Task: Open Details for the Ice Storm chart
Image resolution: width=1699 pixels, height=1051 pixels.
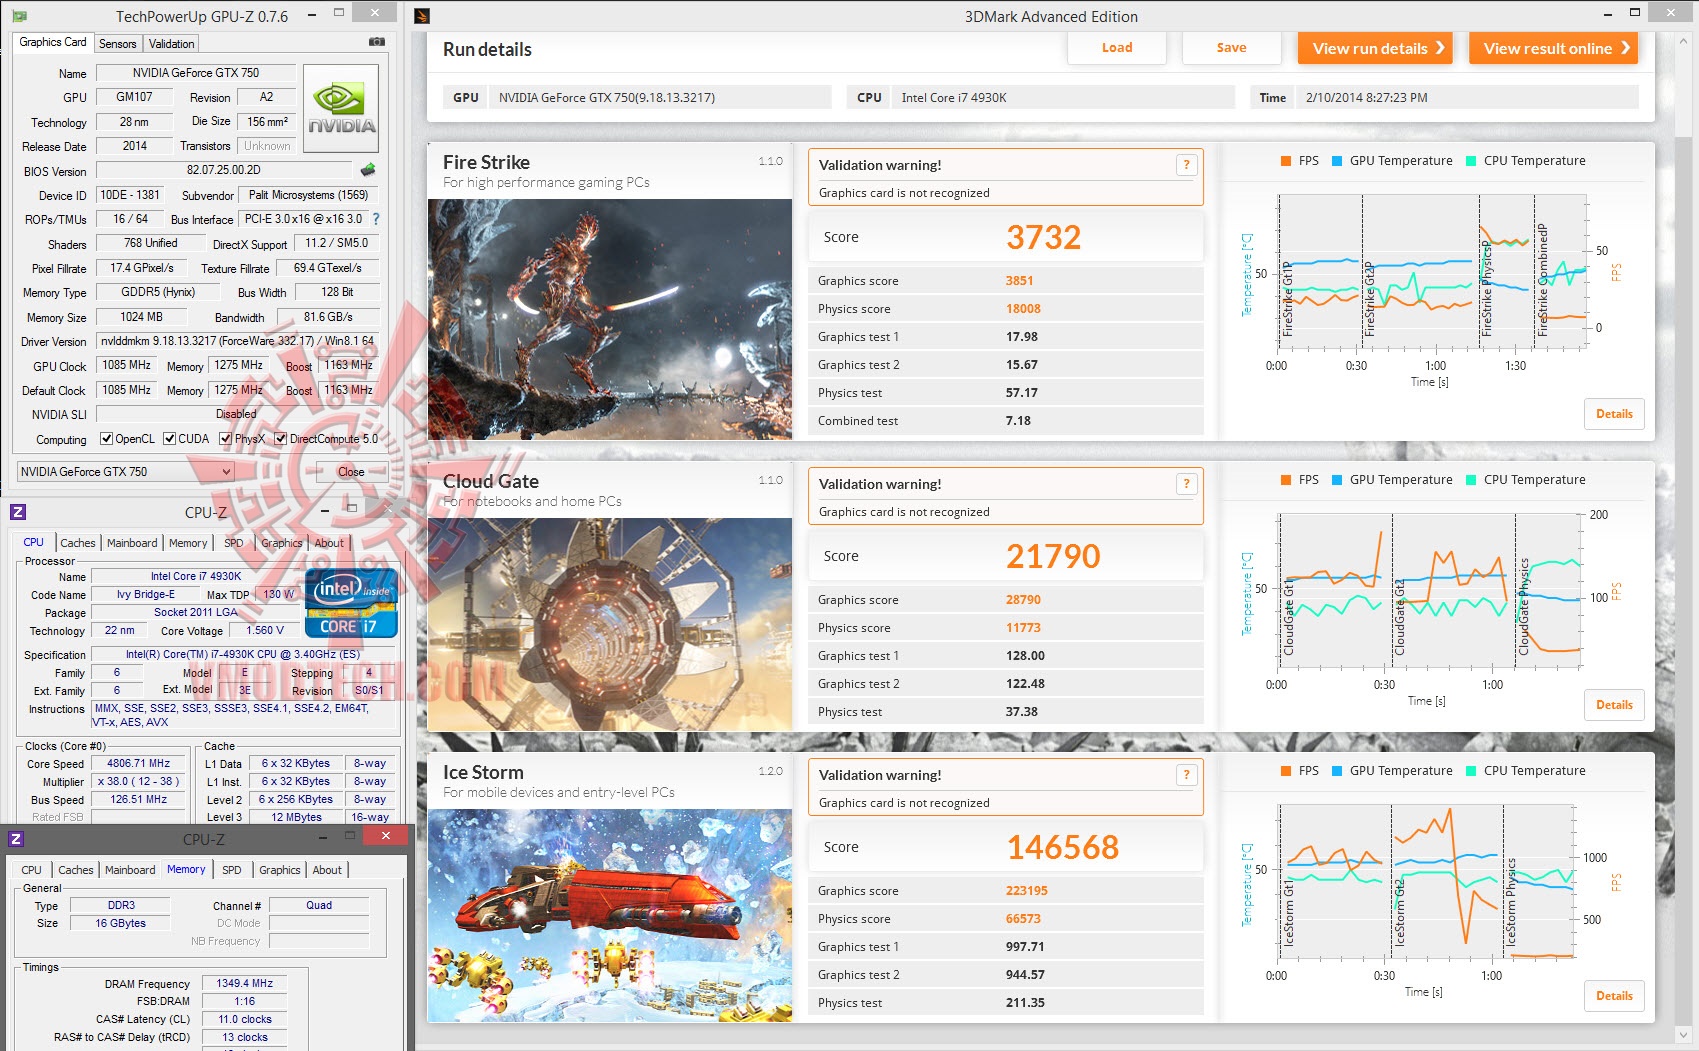Action: 1614,996
